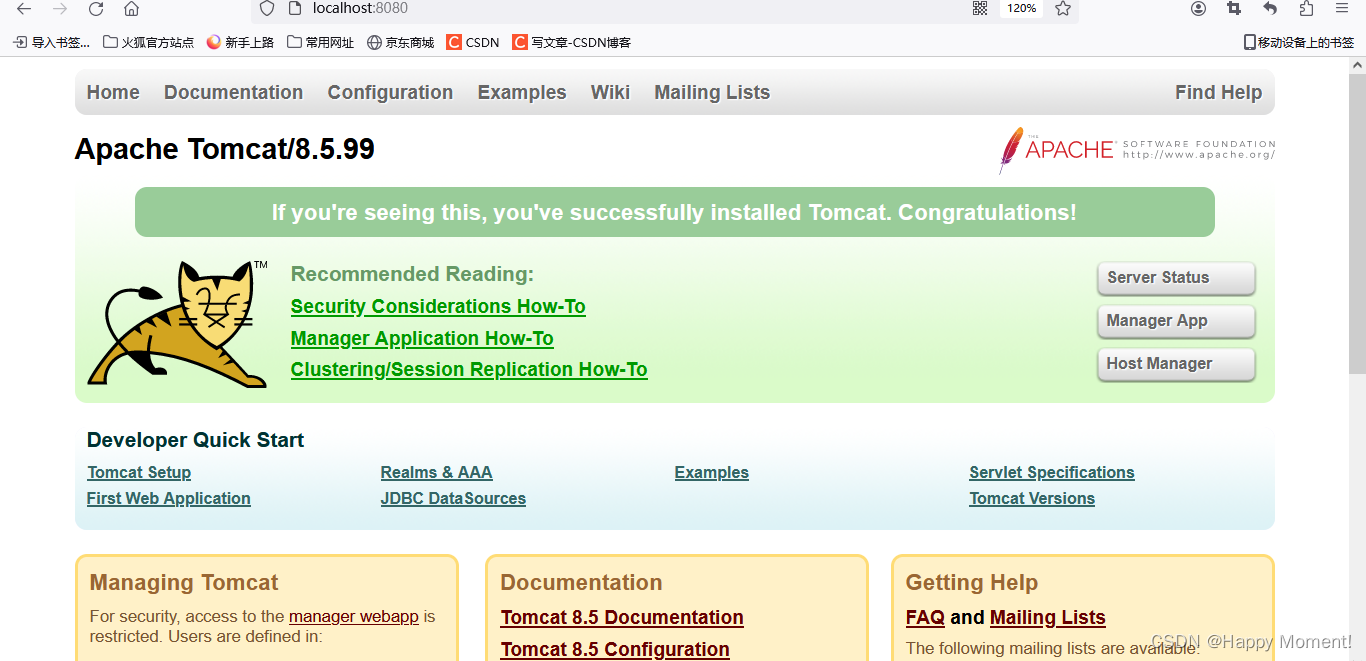Open the 京东商城 bookmark
This screenshot has width=1366, height=661.
[x=400, y=42]
